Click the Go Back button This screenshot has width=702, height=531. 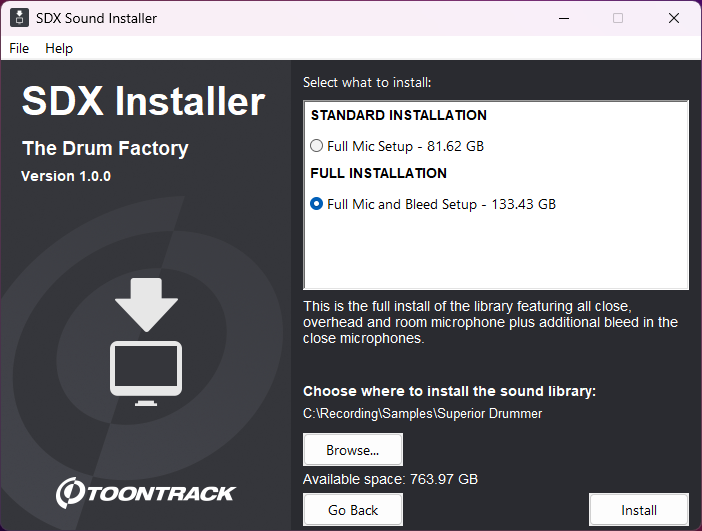click(x=353, y=510)
